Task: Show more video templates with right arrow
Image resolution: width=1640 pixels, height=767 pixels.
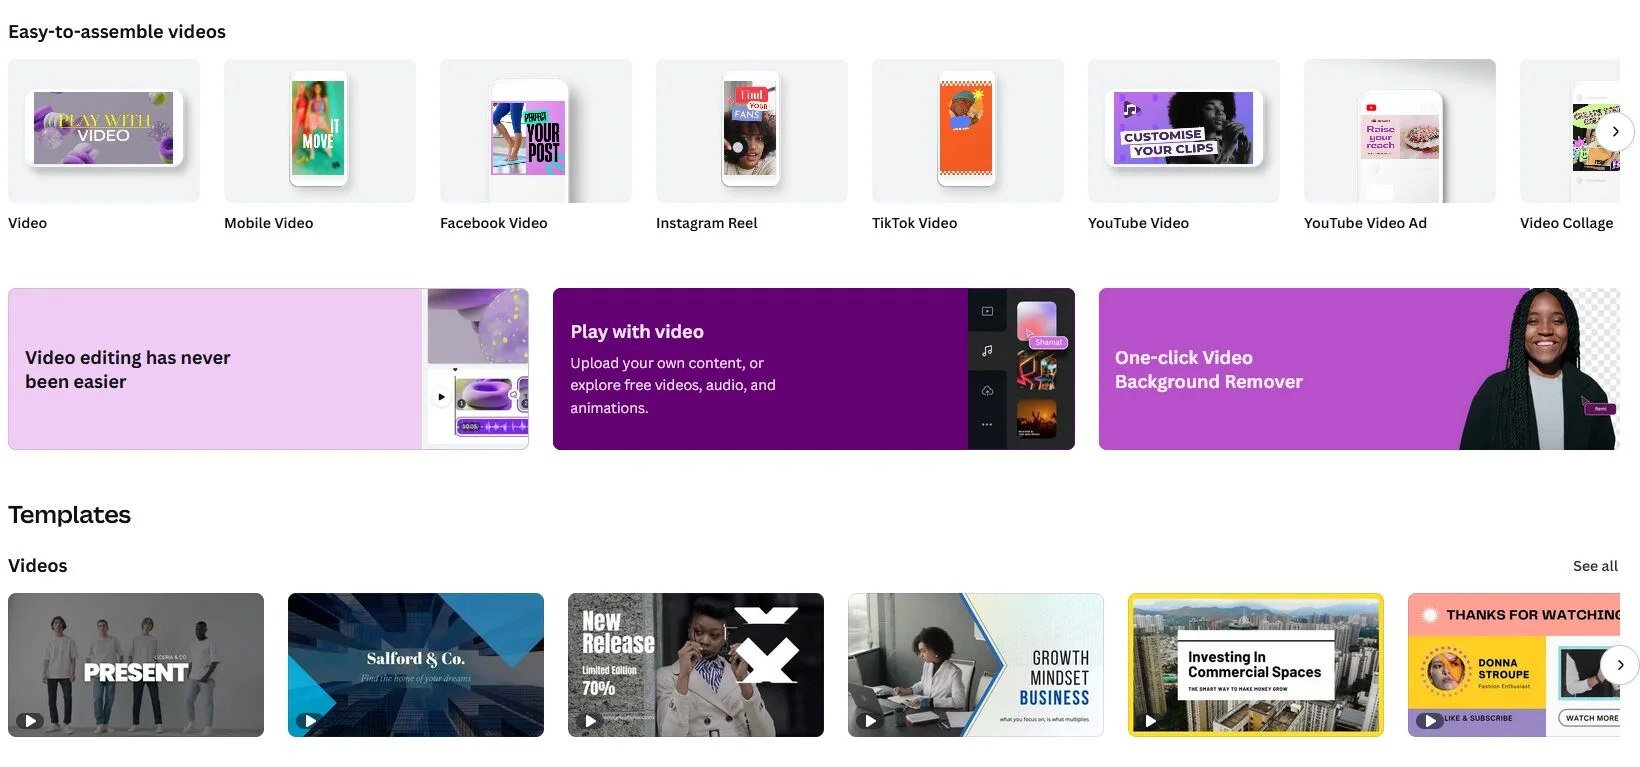Action: click(1620, 665)
